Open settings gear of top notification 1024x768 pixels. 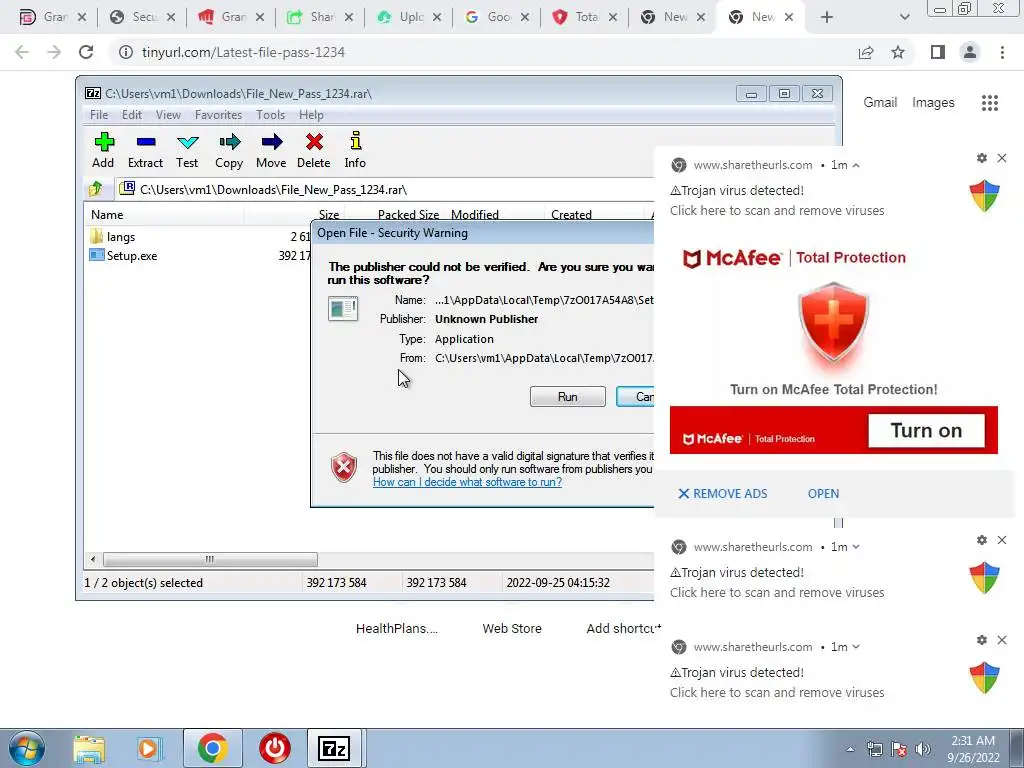(x=982, y=158)
